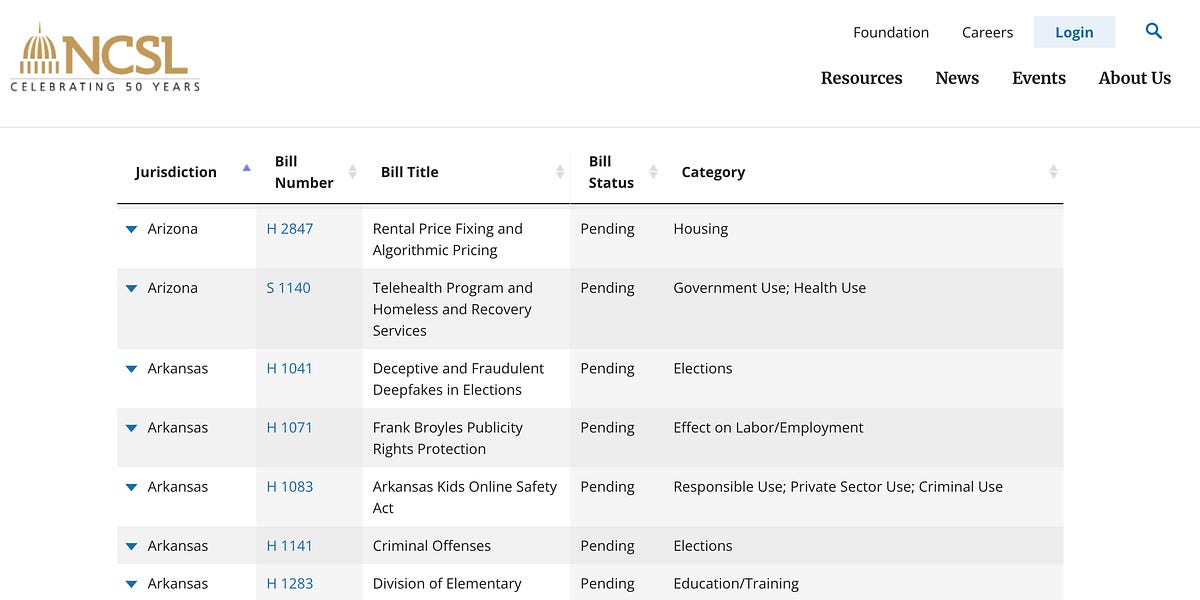
Task: Open bill H 2847 link
Action: pyautogui.click(x=290, y=229)
